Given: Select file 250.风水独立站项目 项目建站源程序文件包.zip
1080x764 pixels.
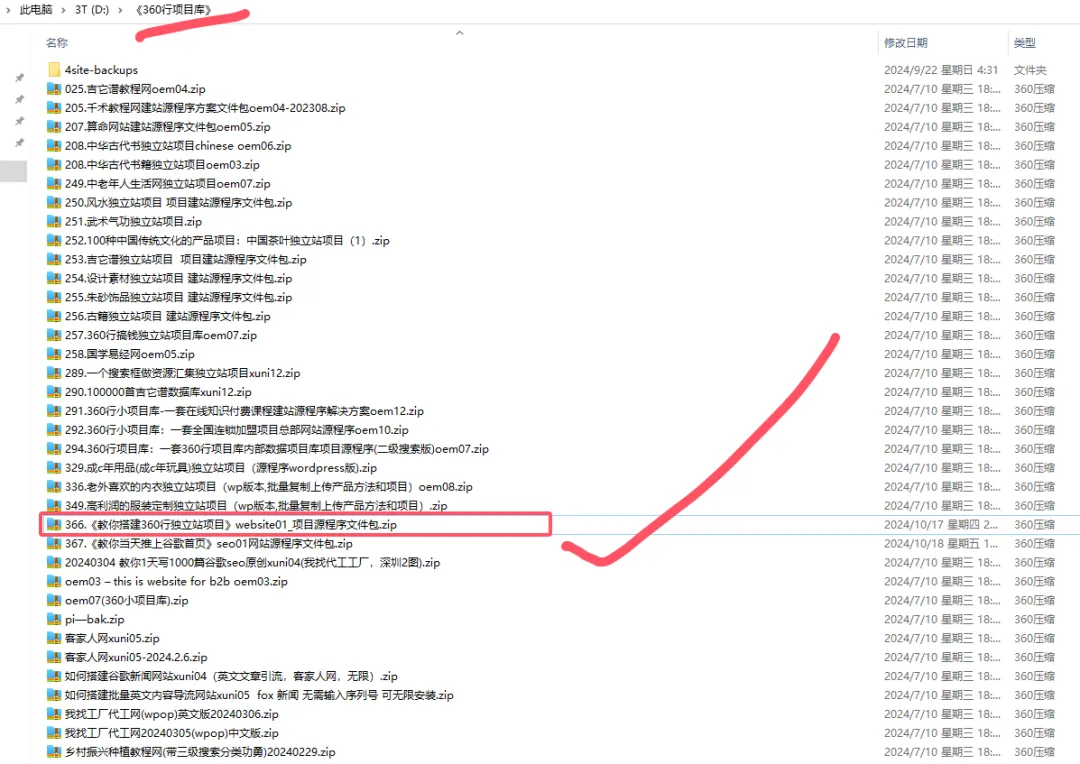Looking at the screenshot, I should pos(178,203).
